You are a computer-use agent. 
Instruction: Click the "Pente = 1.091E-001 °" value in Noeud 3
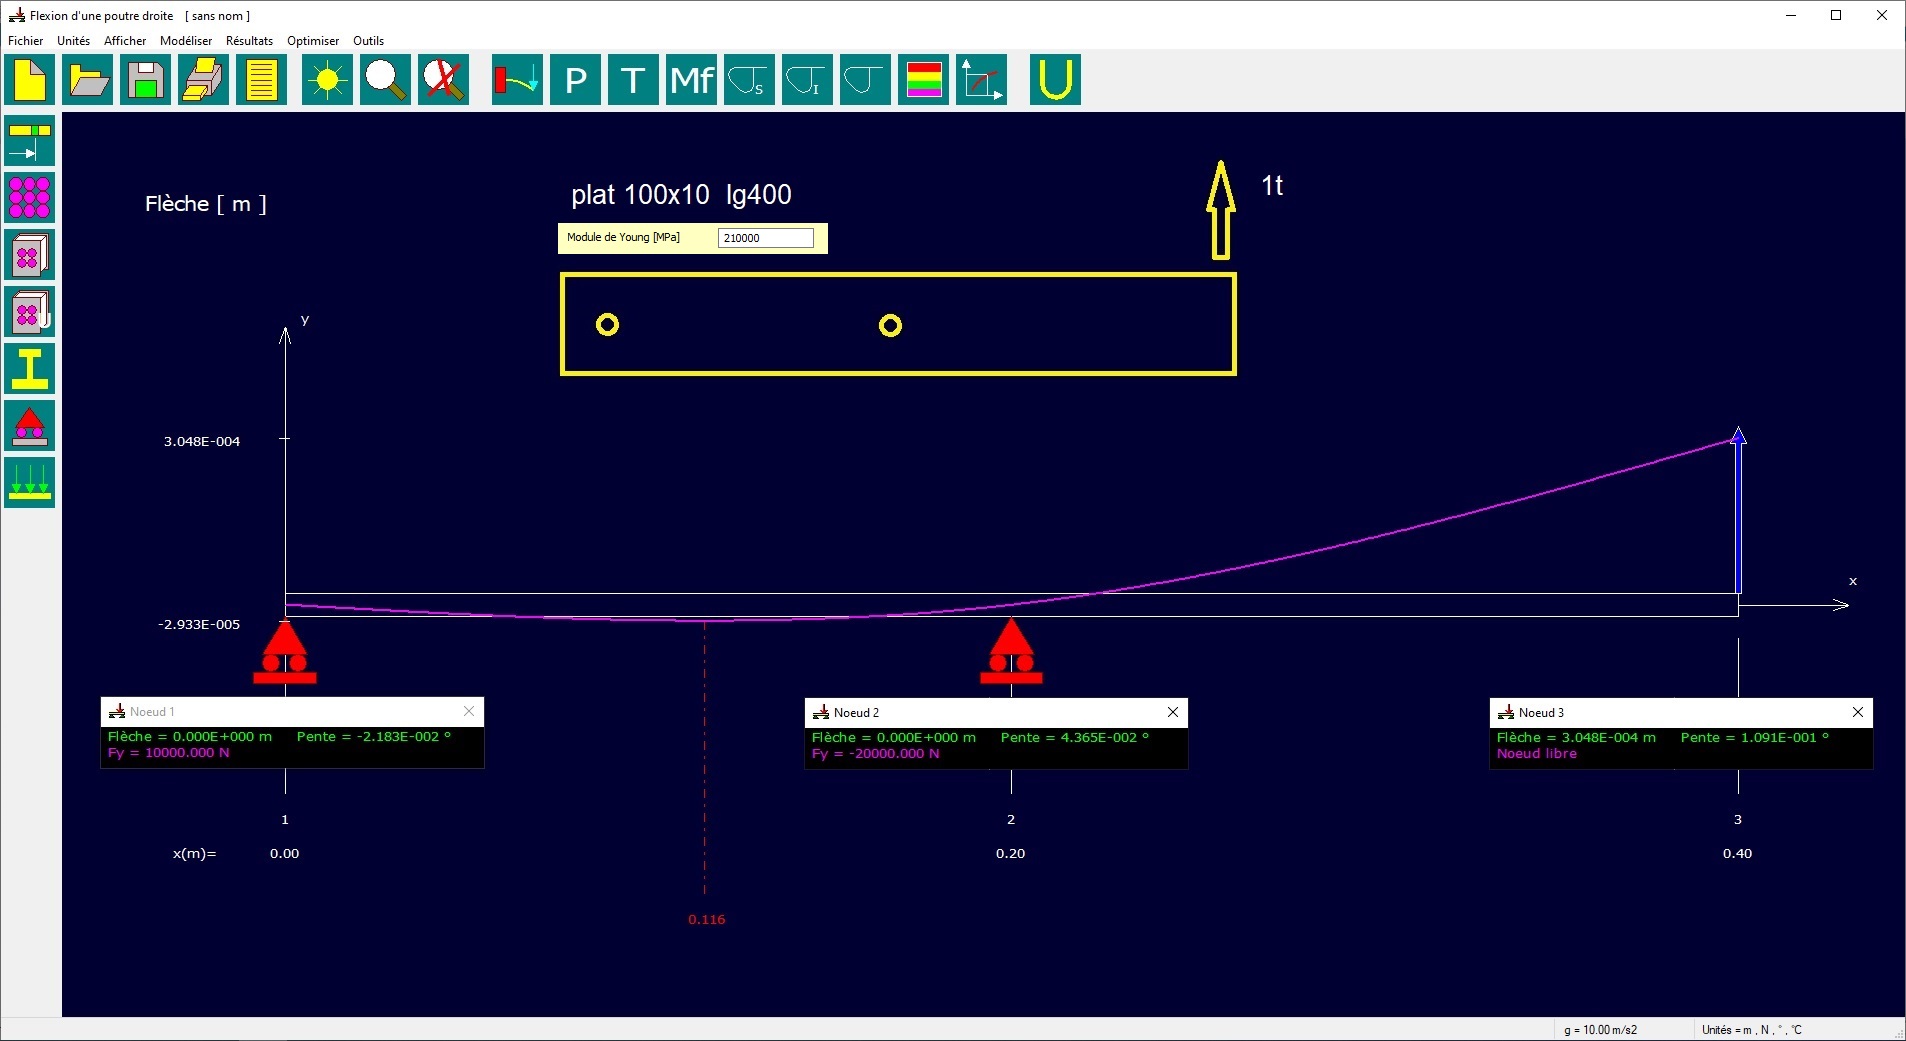tap(1755, 738)
